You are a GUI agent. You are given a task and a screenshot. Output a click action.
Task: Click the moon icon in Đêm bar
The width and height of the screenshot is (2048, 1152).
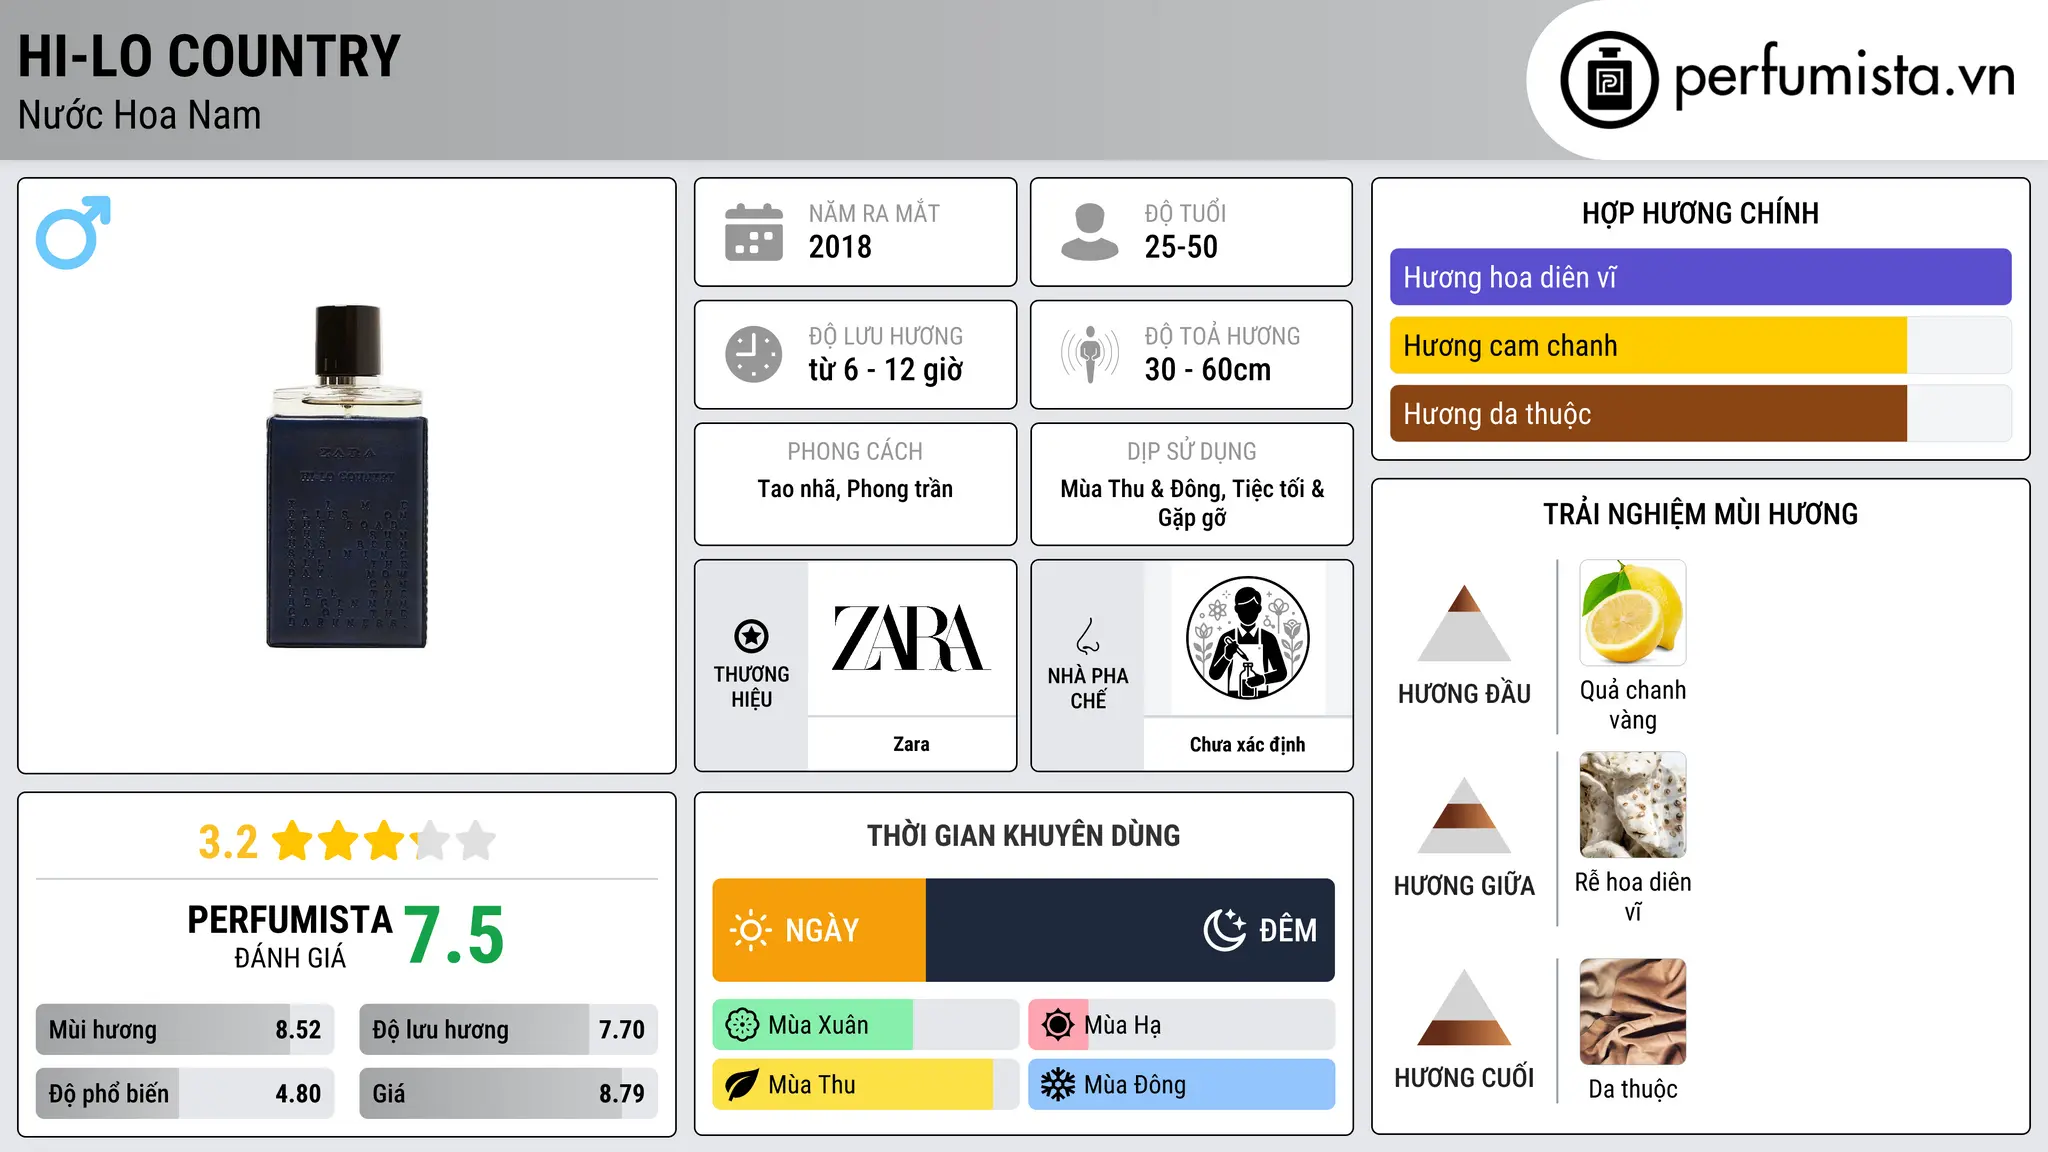(x=1225, y=930)
